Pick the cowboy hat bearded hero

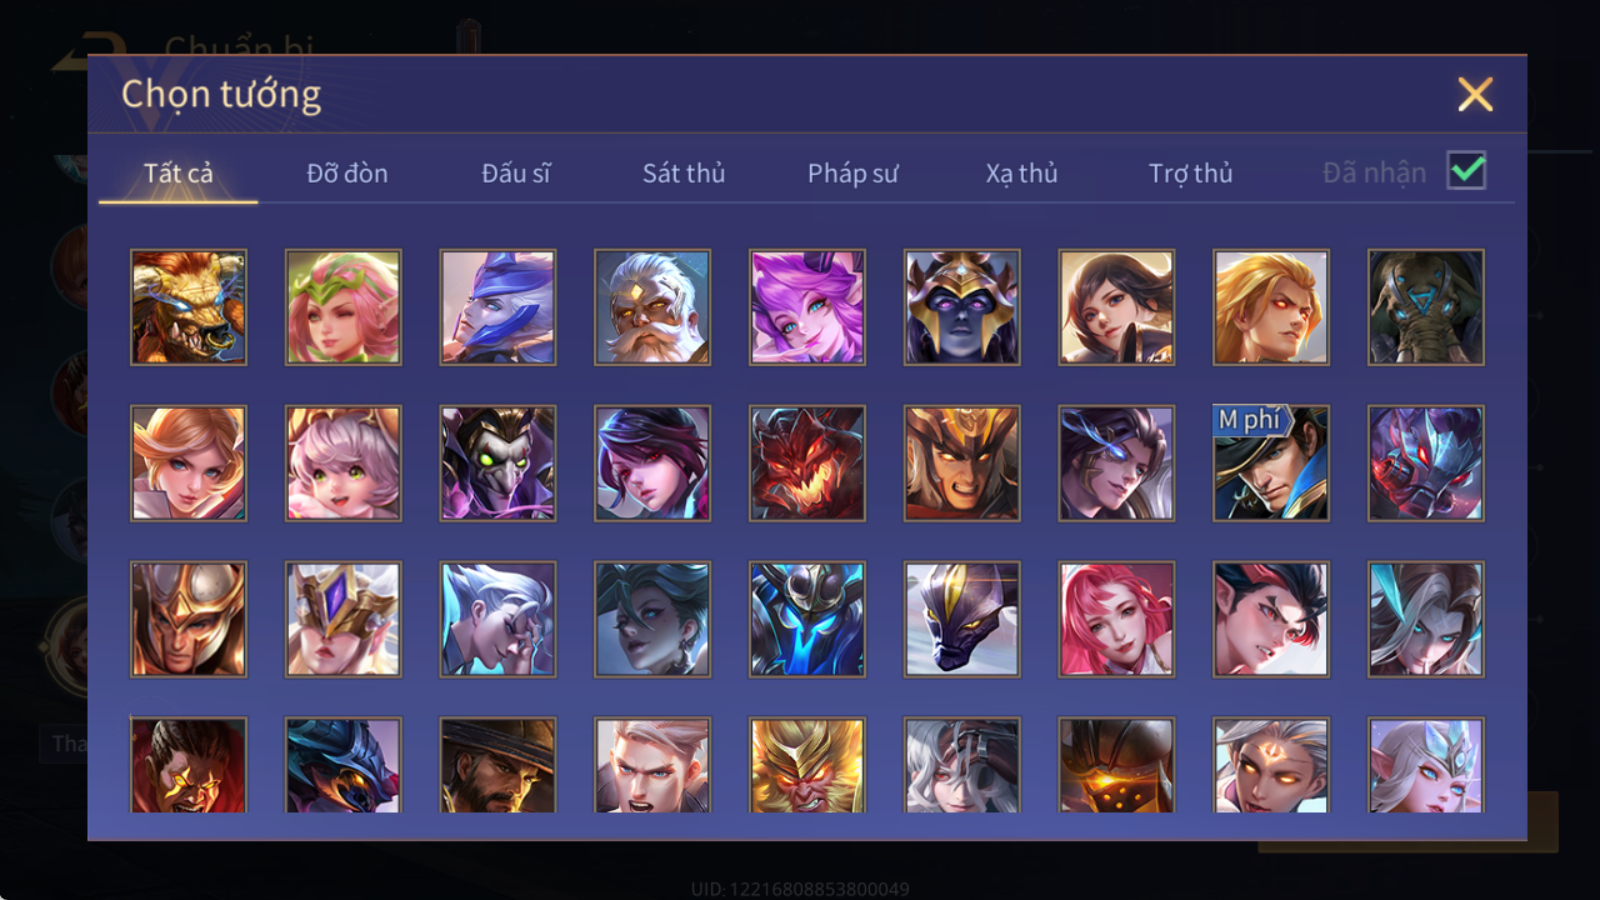point(498,765)
